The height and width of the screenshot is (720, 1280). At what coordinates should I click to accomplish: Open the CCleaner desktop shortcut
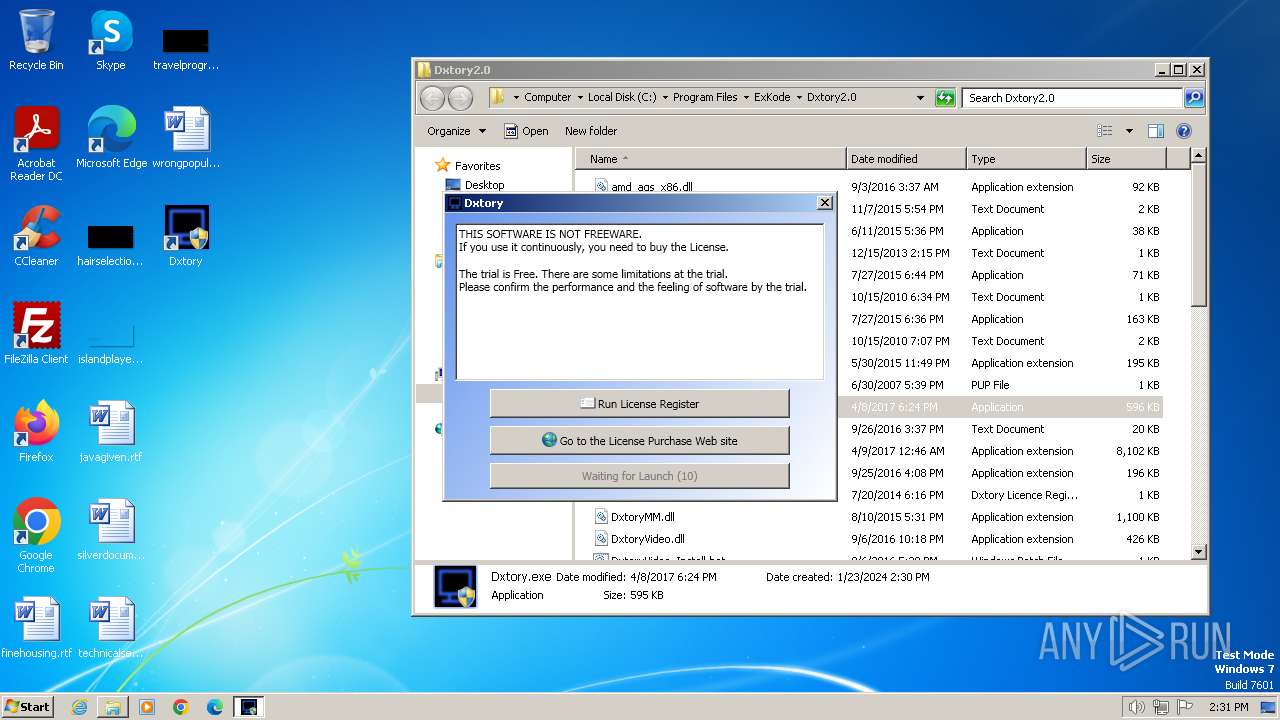tap(36, 236)
